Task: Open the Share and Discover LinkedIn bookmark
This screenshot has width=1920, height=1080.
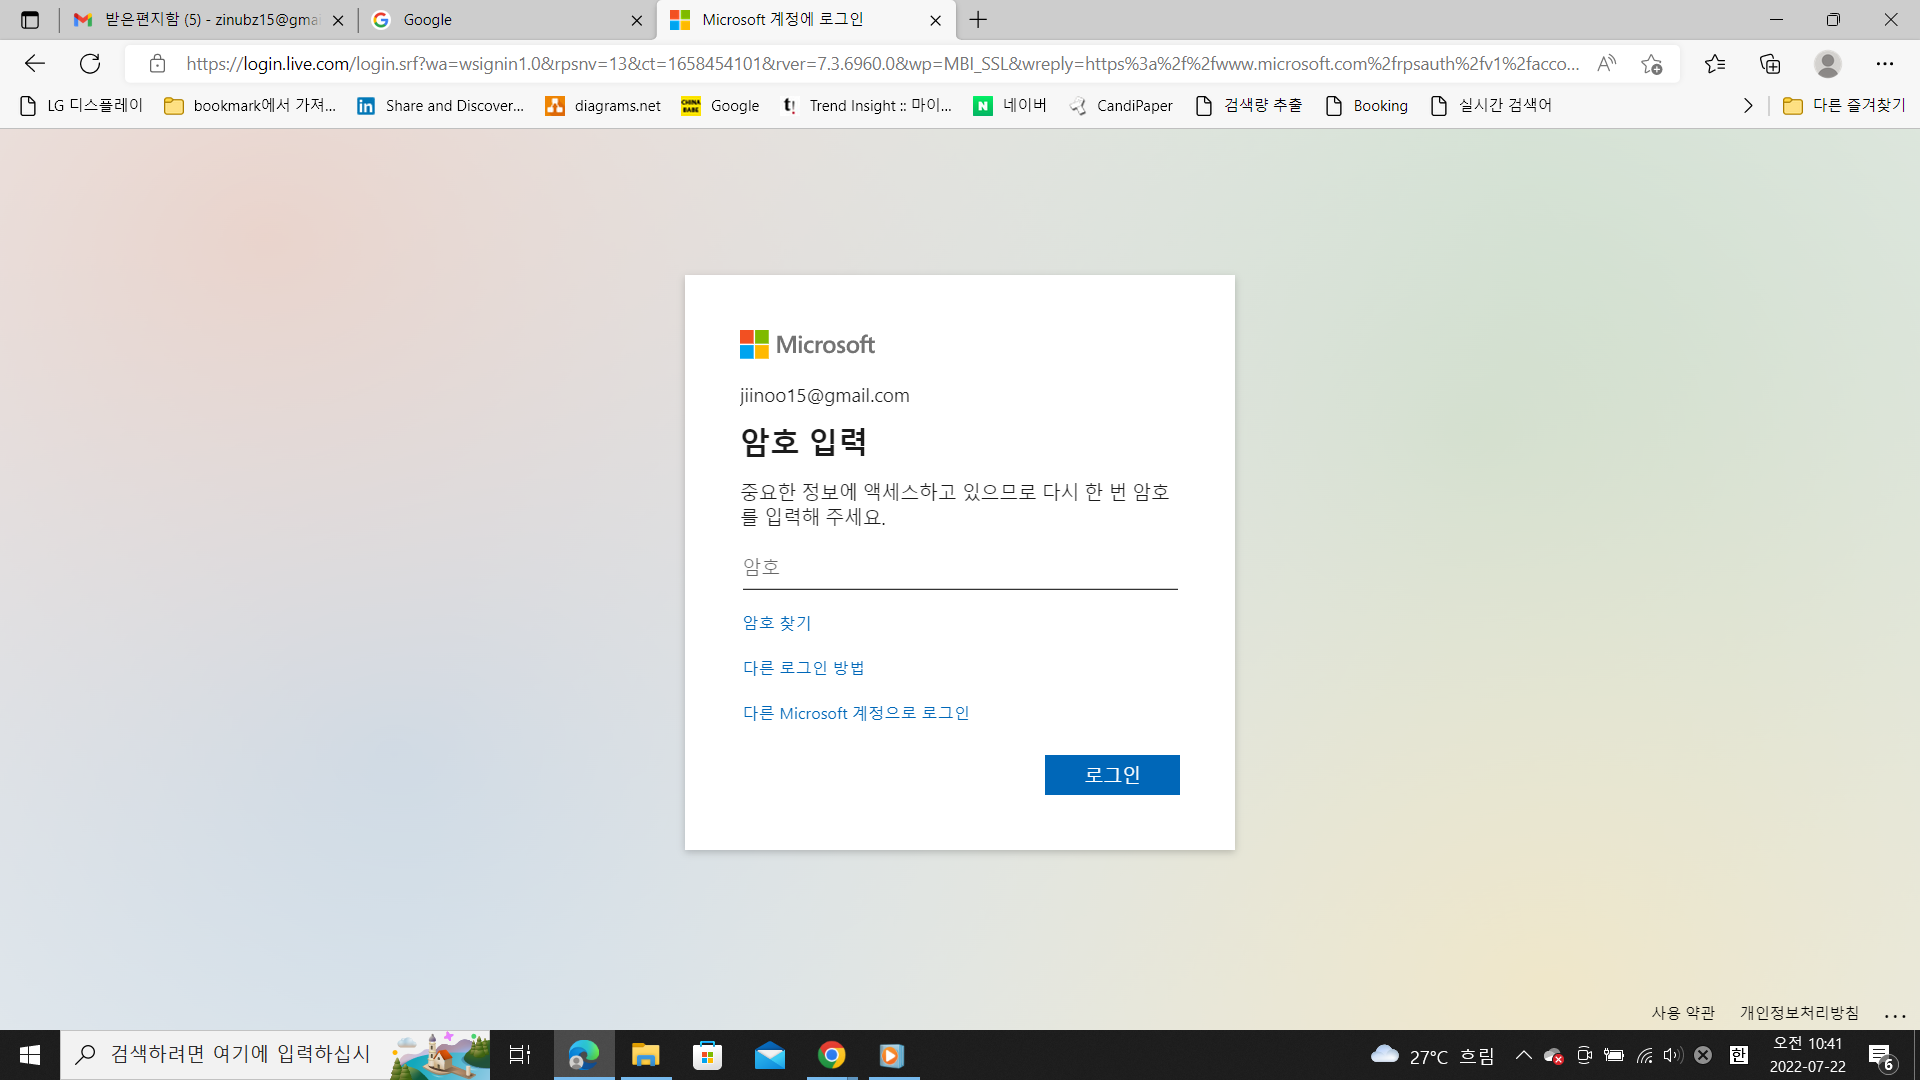Action: point(440,106)
